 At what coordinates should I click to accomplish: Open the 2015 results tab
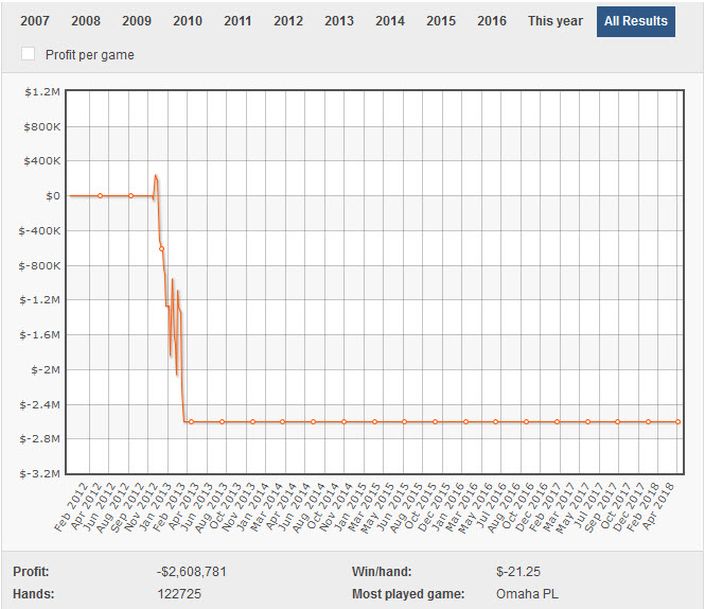point(441,21)
